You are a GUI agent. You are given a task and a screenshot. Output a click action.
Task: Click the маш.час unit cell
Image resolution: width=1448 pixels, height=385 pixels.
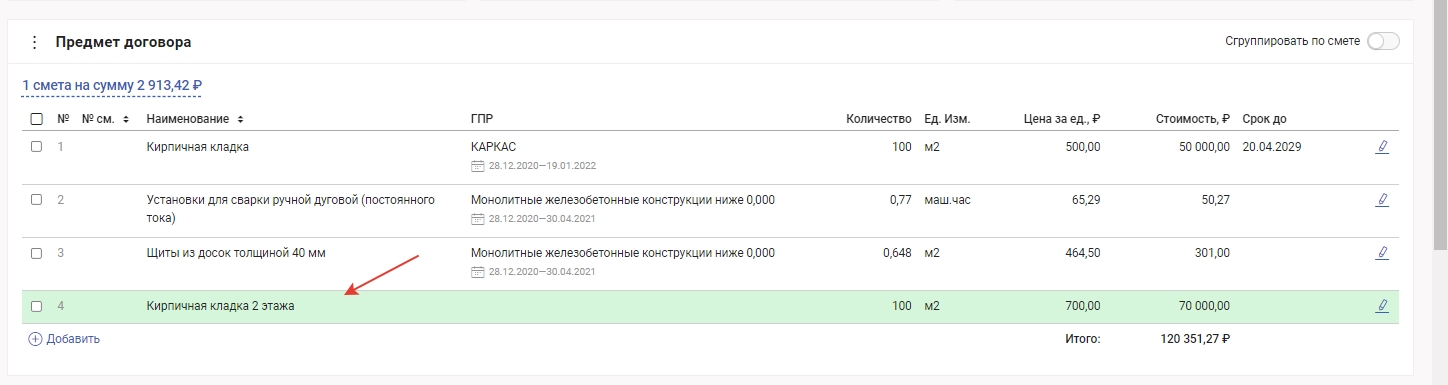[947, 200]
